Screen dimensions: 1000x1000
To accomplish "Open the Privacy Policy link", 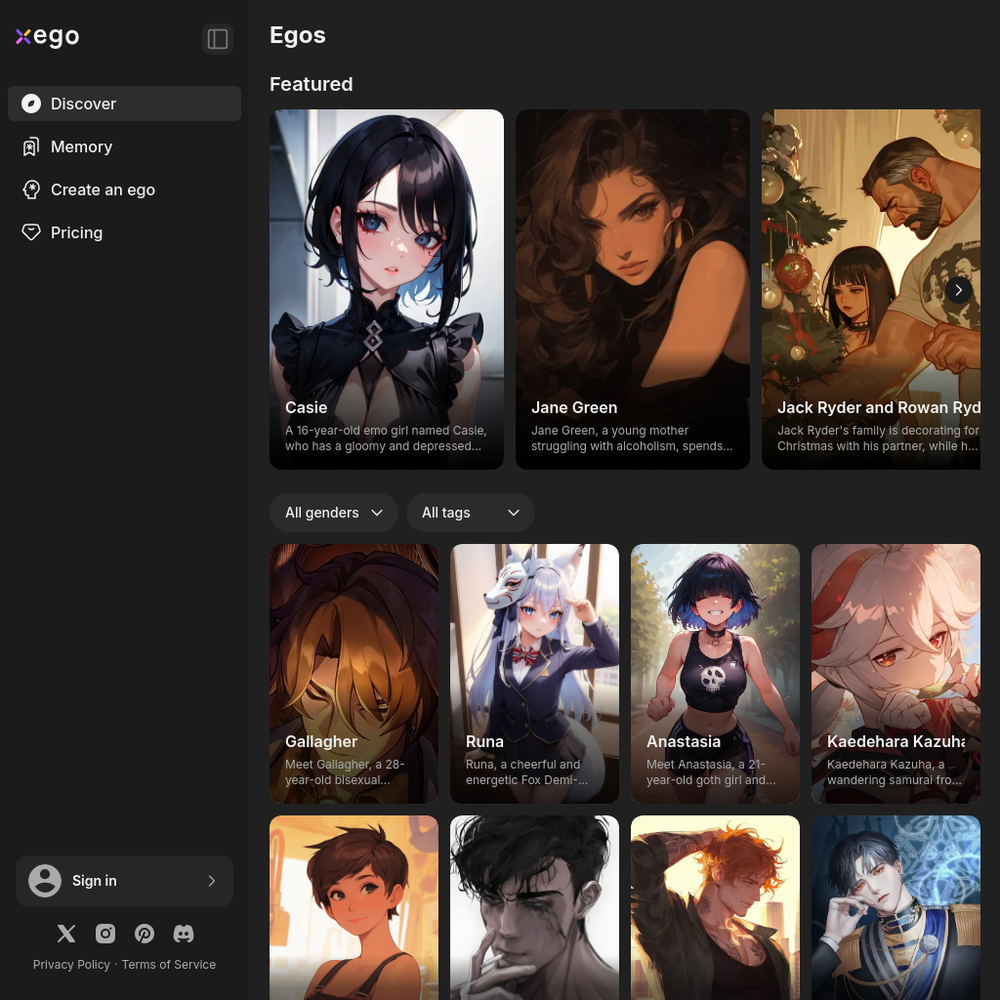I will click(71, 964).
